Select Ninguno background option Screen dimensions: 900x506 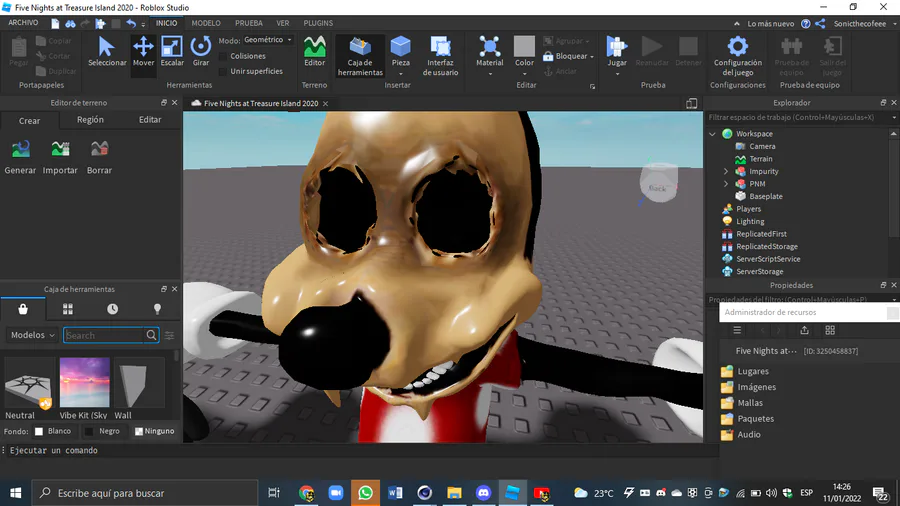[x=154, y=431]
